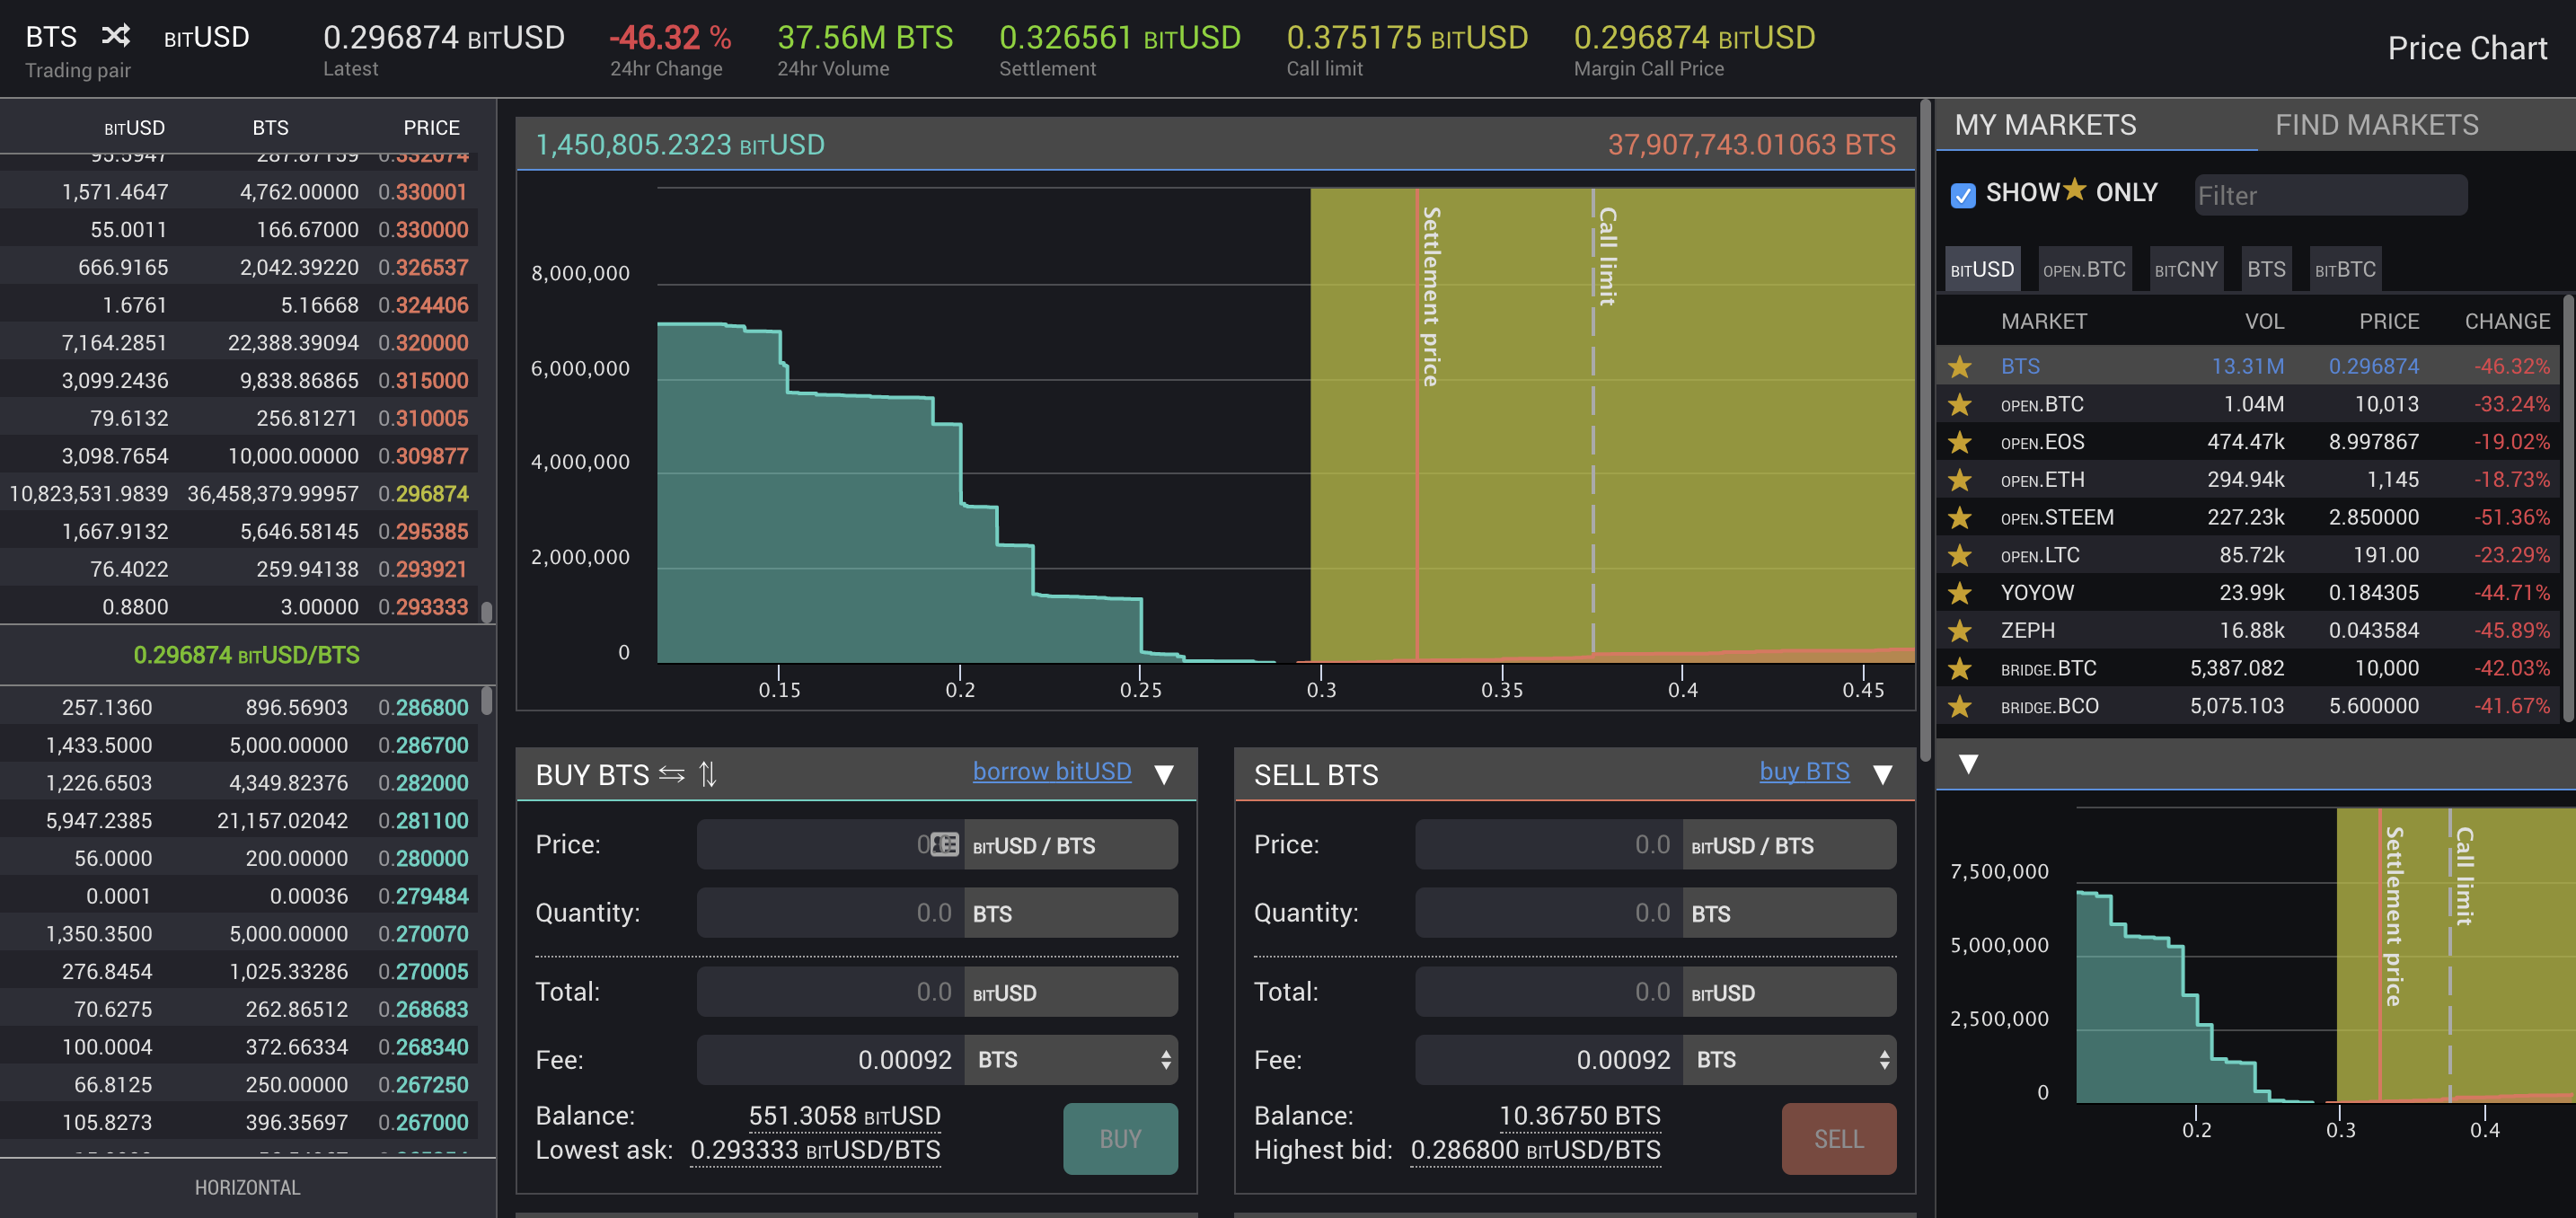The image size is (2576, 1218).
Task: Click the BTS trading pair base asset
Action: (x=51, y=37)
